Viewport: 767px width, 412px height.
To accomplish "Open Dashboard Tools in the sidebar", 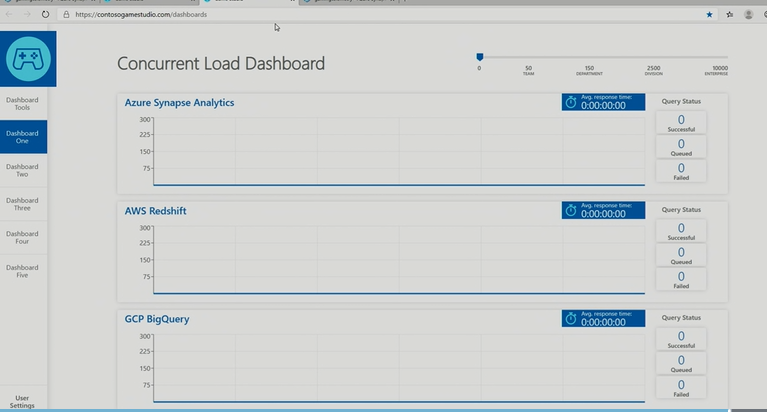I will click(x=23, y=103).
